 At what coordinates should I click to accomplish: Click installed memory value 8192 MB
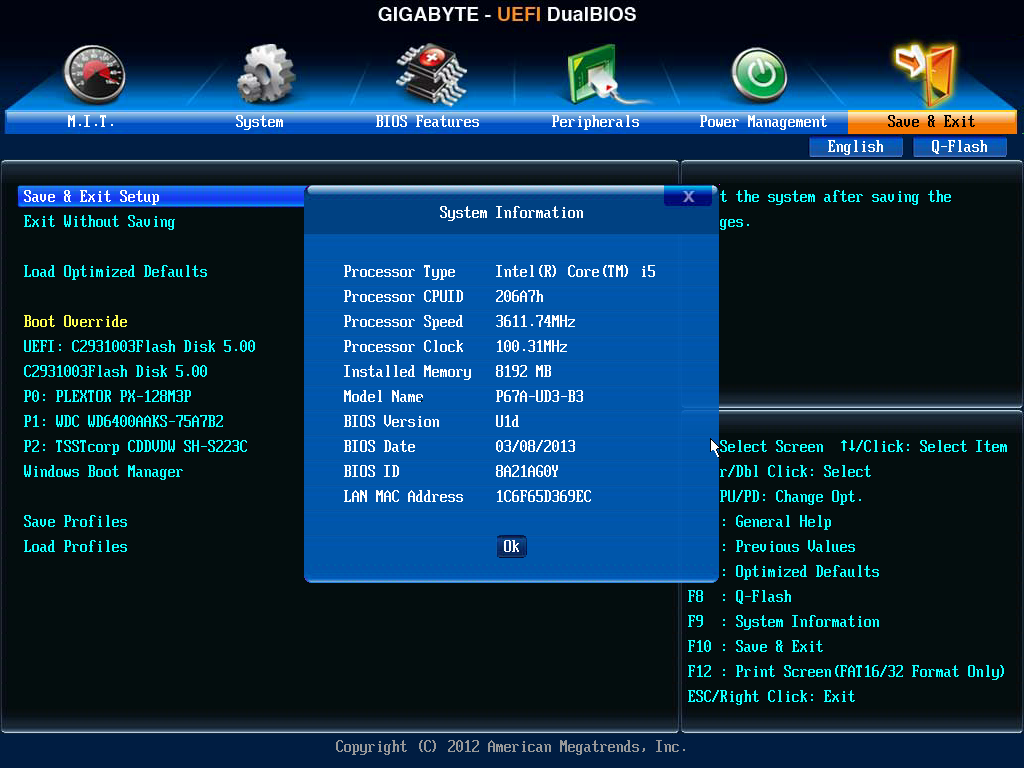coord(523,372)
